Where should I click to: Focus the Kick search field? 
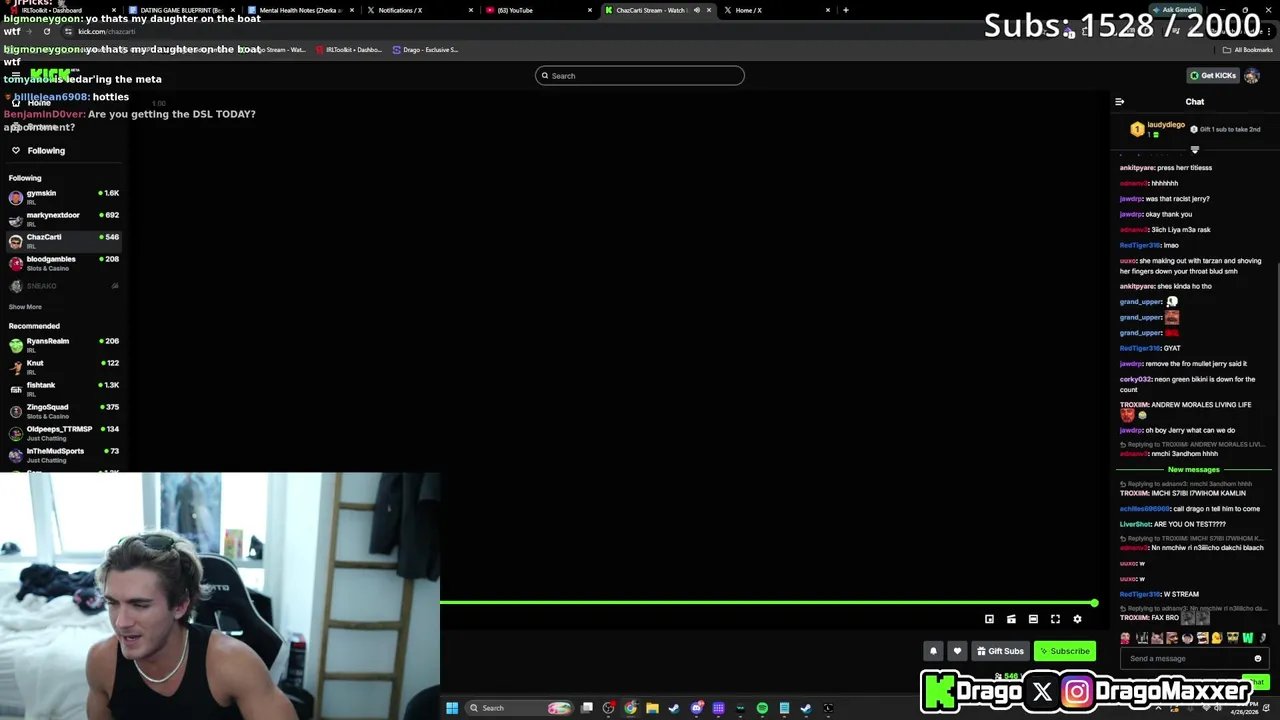tap(640, 75)
